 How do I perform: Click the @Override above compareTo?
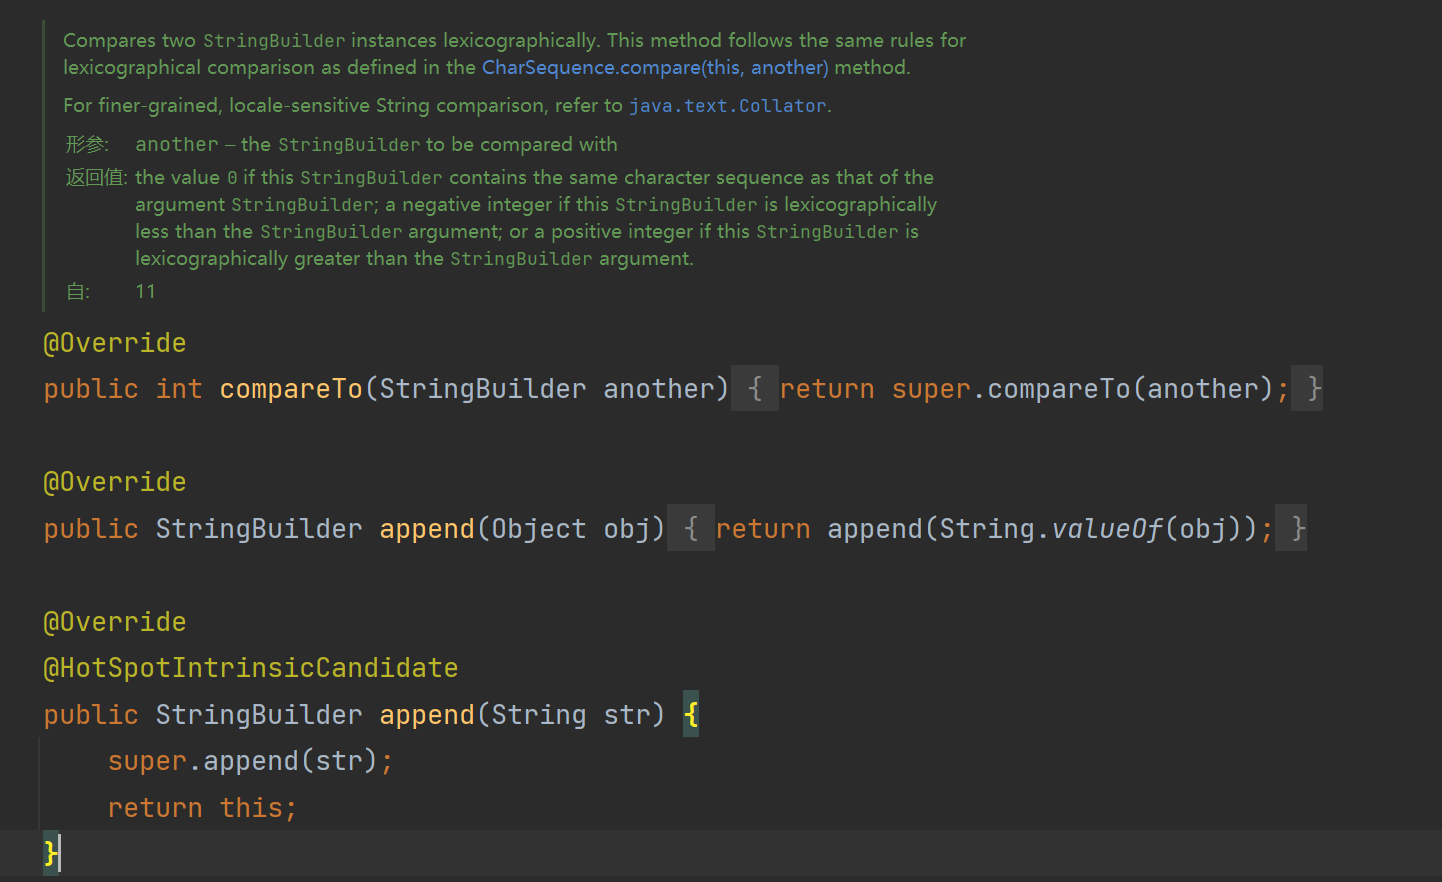tap(115, 343)
